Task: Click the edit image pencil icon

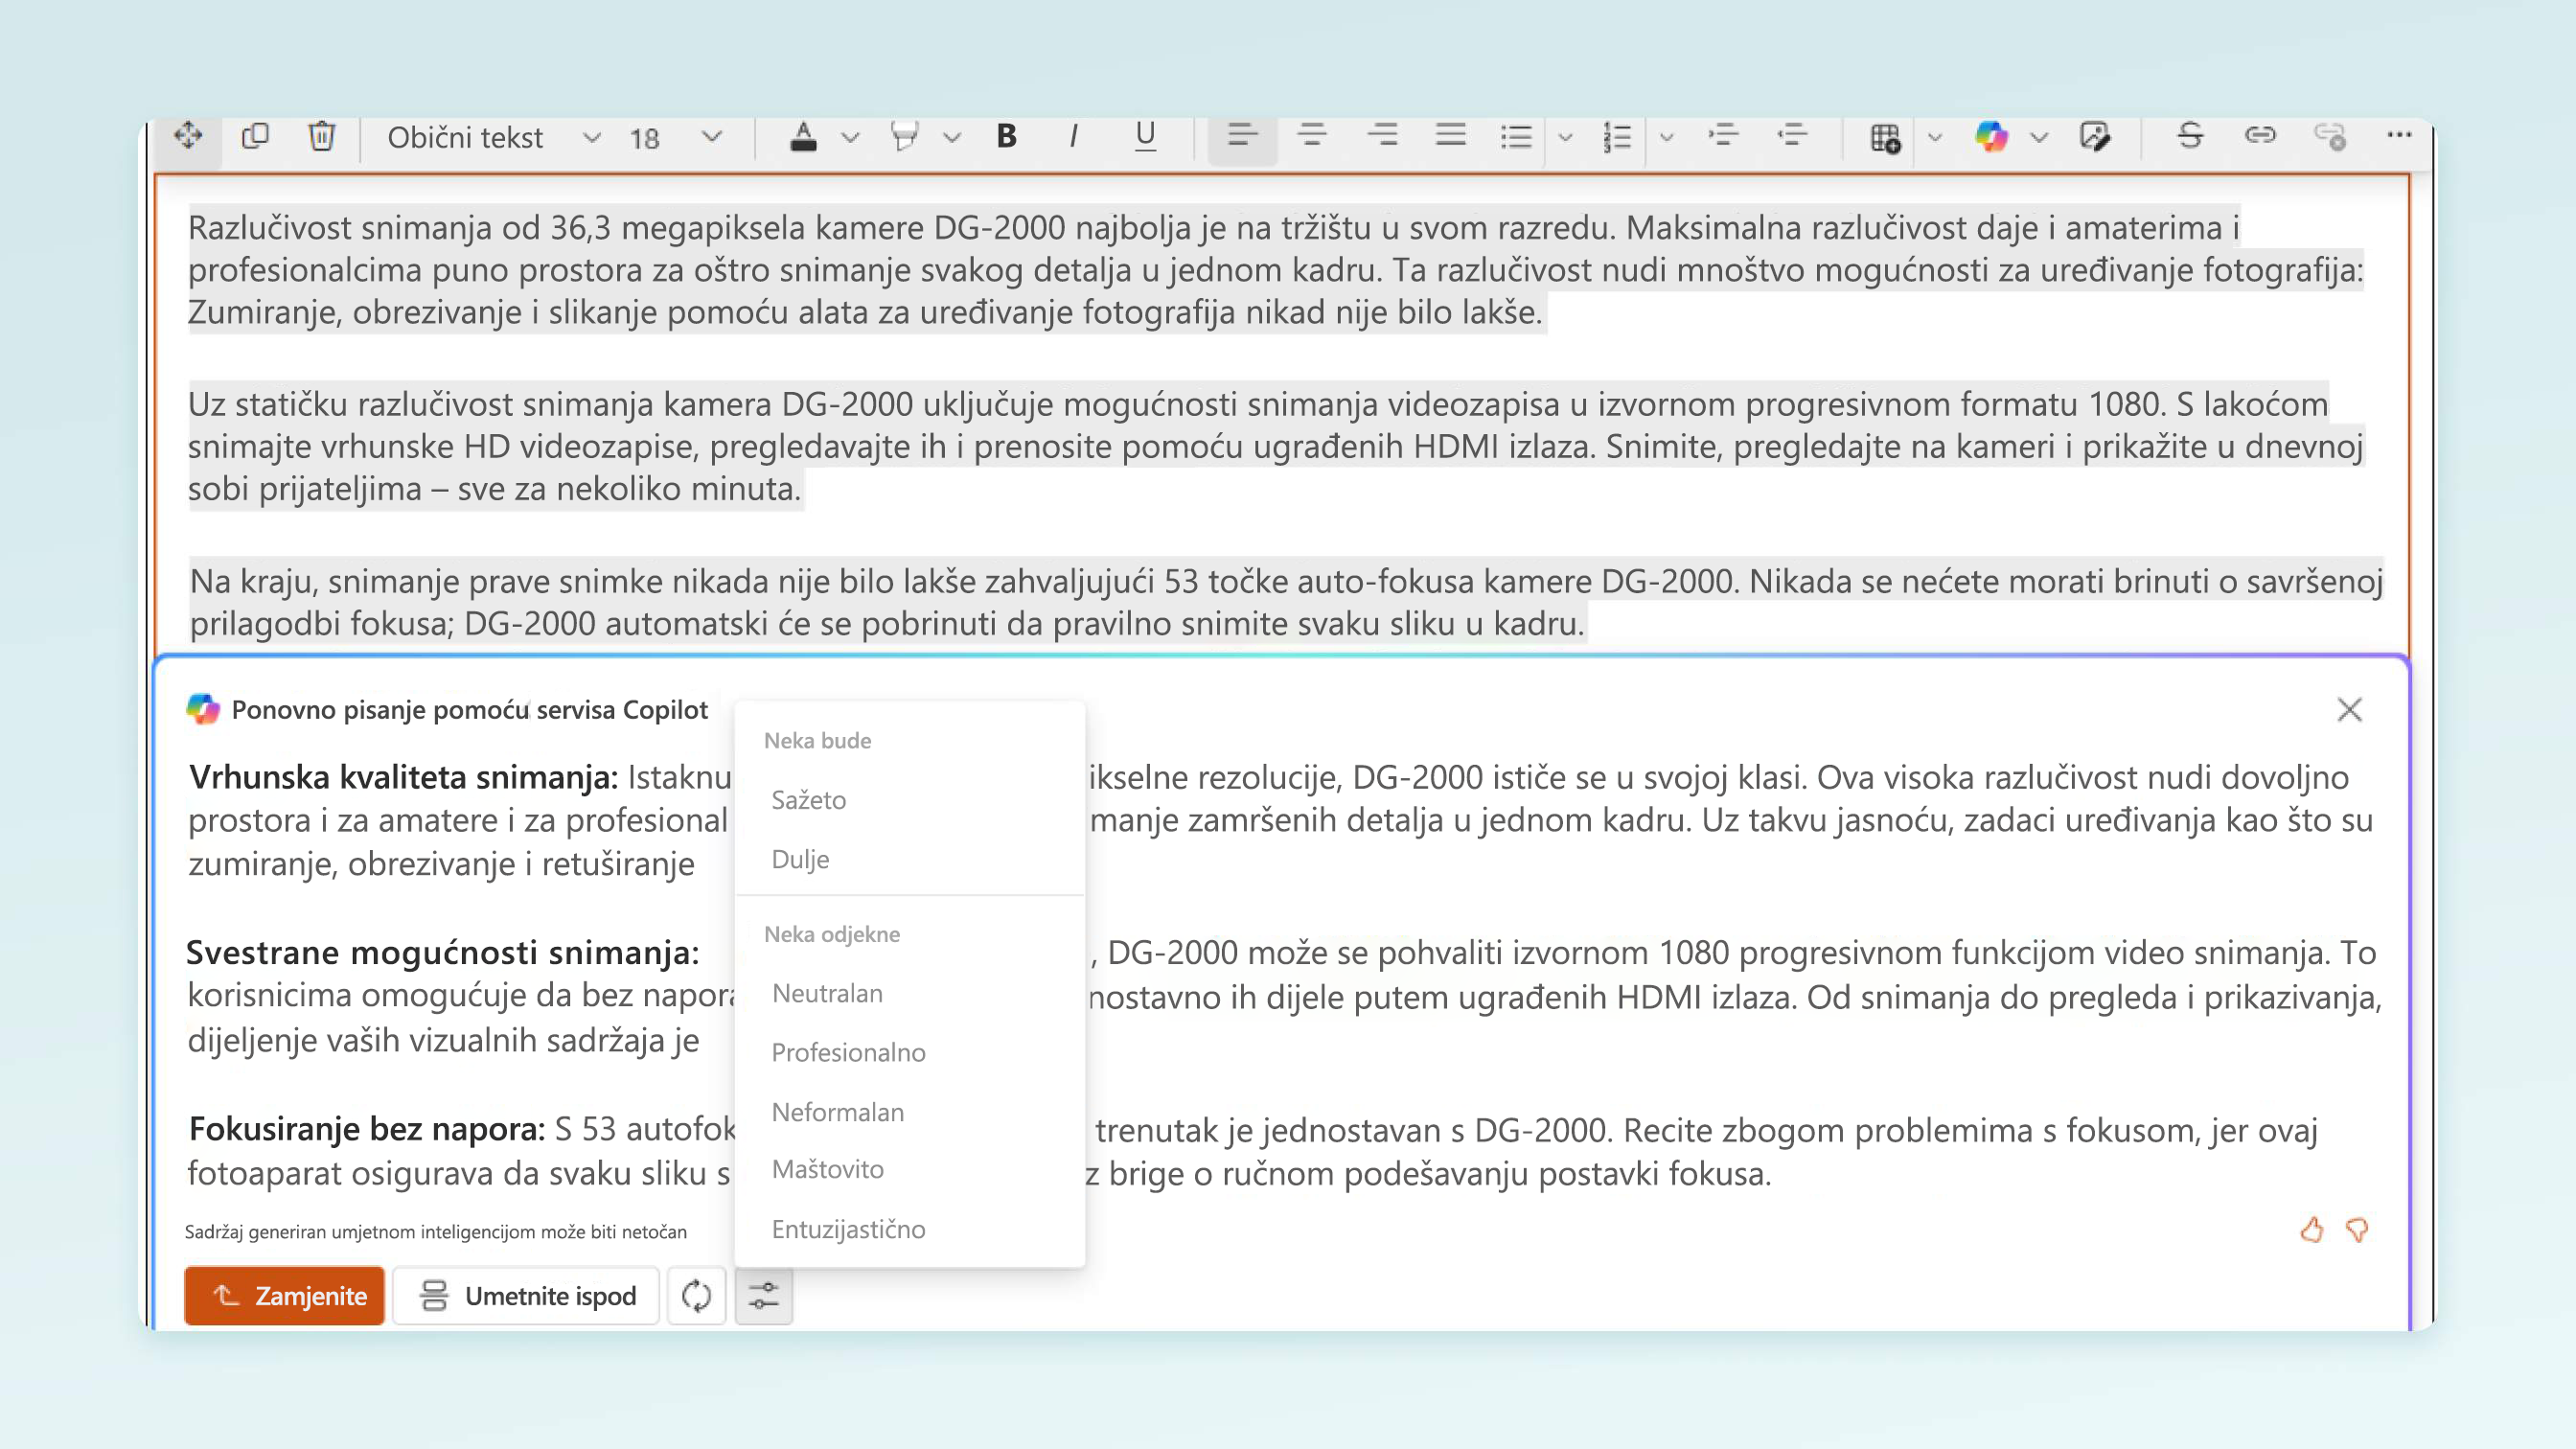Action: 2095,136
